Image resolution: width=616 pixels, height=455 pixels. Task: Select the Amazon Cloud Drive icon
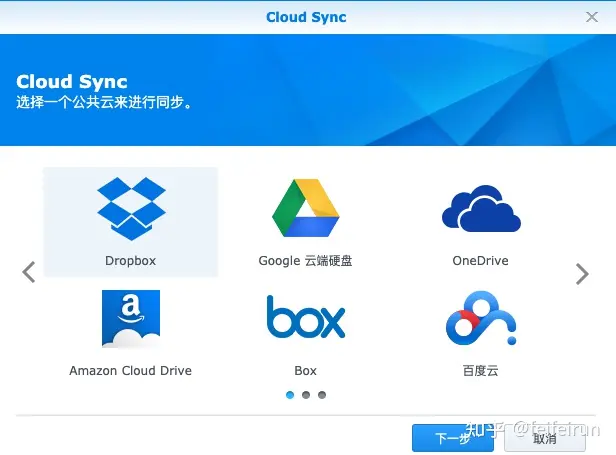click(131, 319)
